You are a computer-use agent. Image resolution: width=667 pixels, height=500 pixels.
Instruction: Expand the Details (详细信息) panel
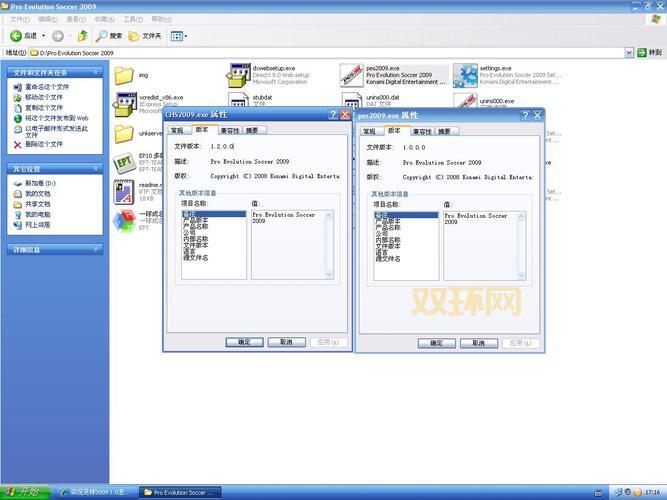click(x=96, y=249)
